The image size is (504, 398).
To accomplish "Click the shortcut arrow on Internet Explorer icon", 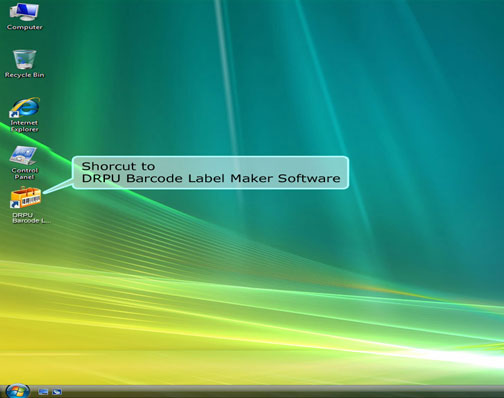I will [14, 114].
